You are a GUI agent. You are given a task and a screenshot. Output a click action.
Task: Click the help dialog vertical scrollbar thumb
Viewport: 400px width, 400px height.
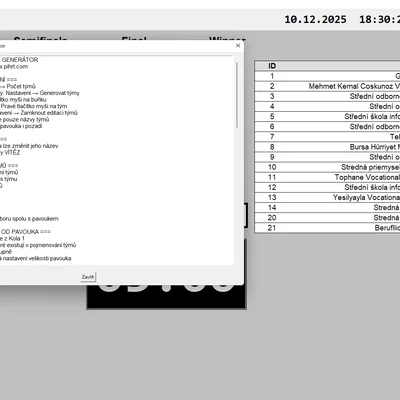(237, 95)
